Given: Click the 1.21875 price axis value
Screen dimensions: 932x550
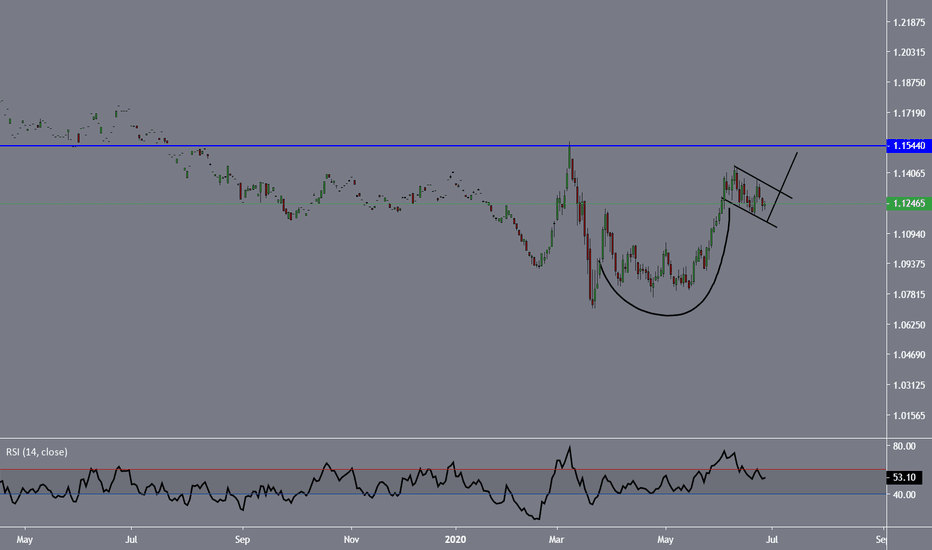Looking at the screenshot, I should [x=909, y=23].
